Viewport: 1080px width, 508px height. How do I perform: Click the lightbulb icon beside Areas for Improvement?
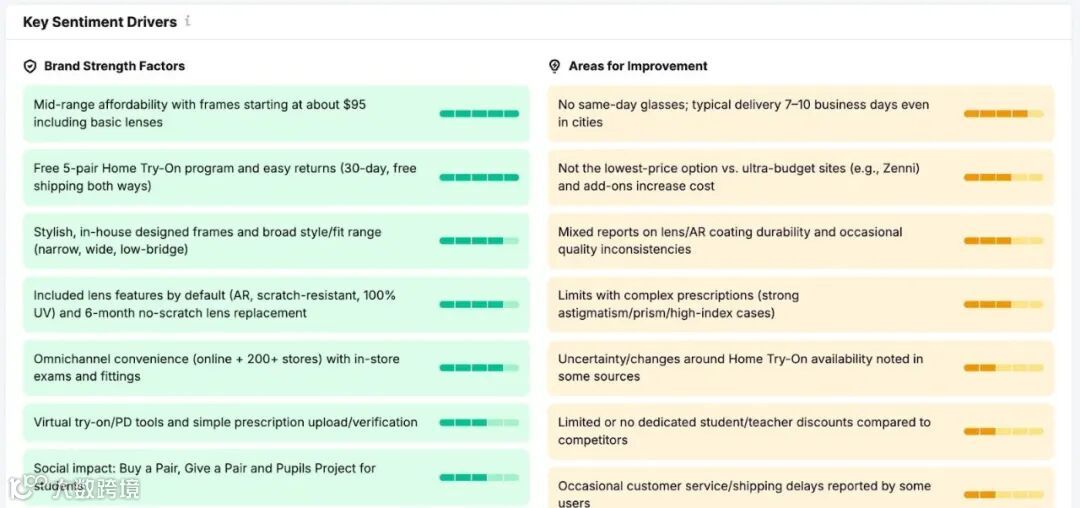pos(555,66)
